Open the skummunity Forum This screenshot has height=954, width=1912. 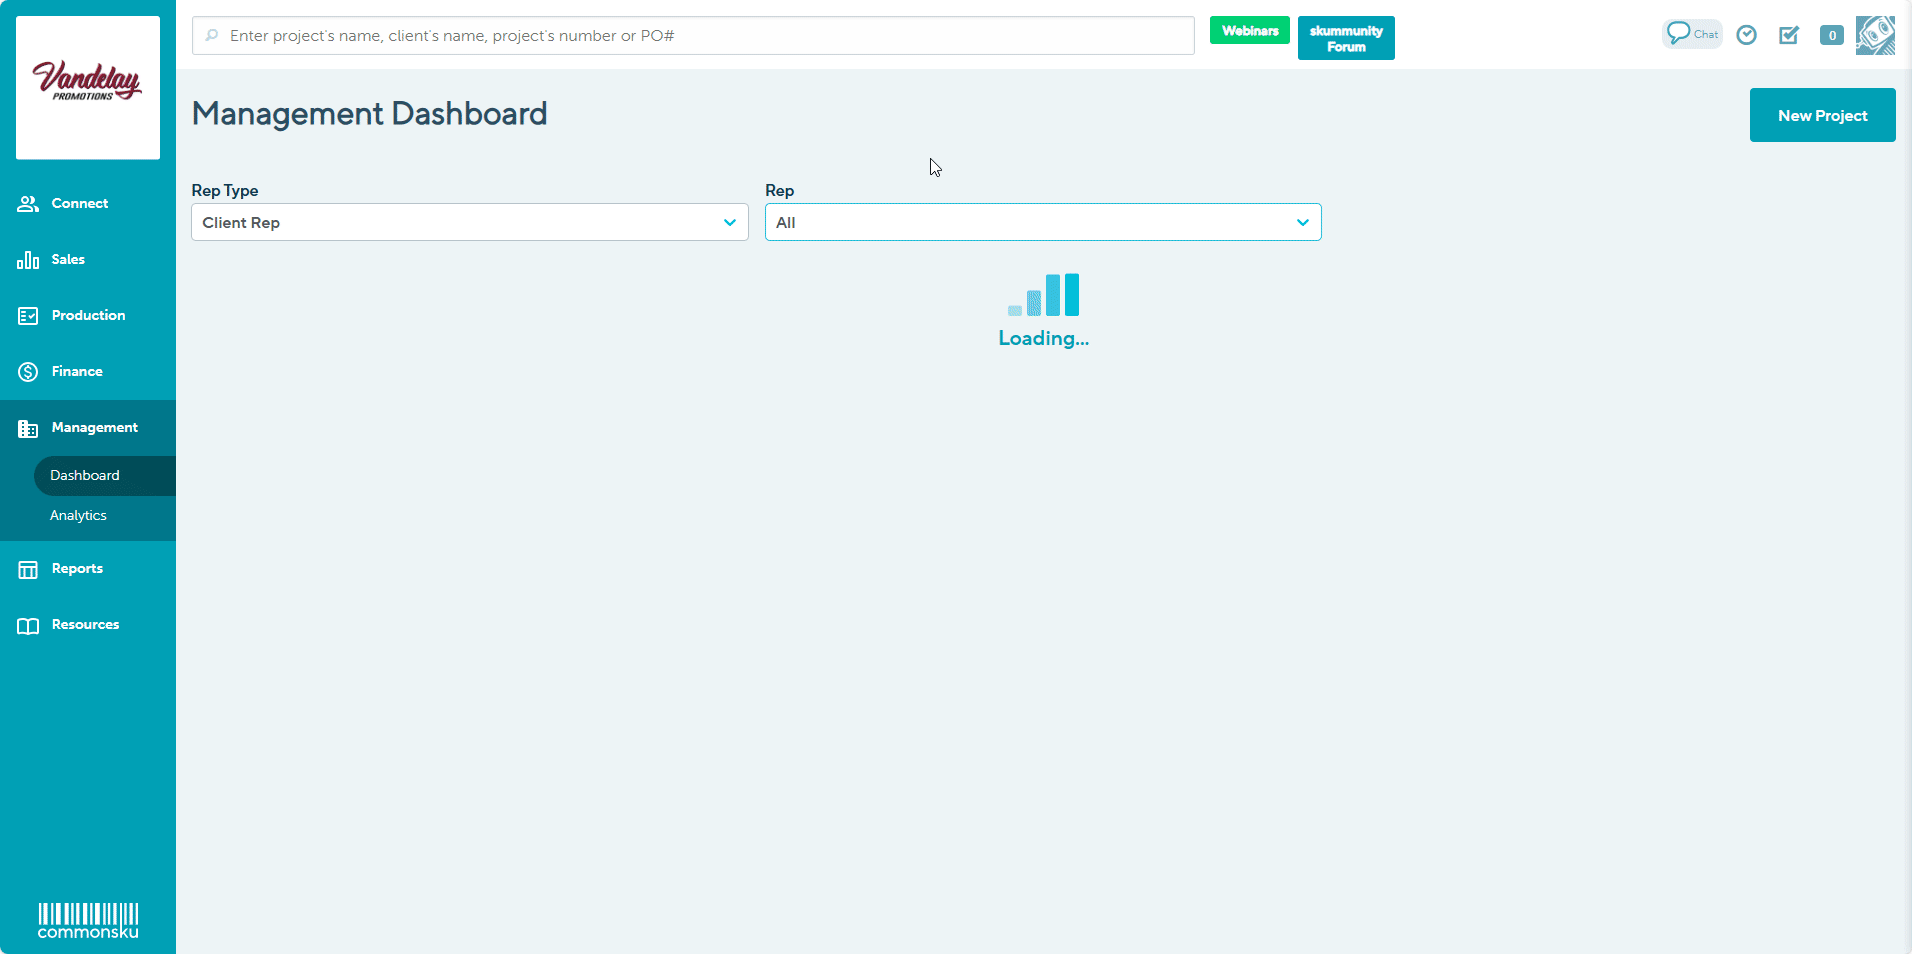(x=1345, y=37)
